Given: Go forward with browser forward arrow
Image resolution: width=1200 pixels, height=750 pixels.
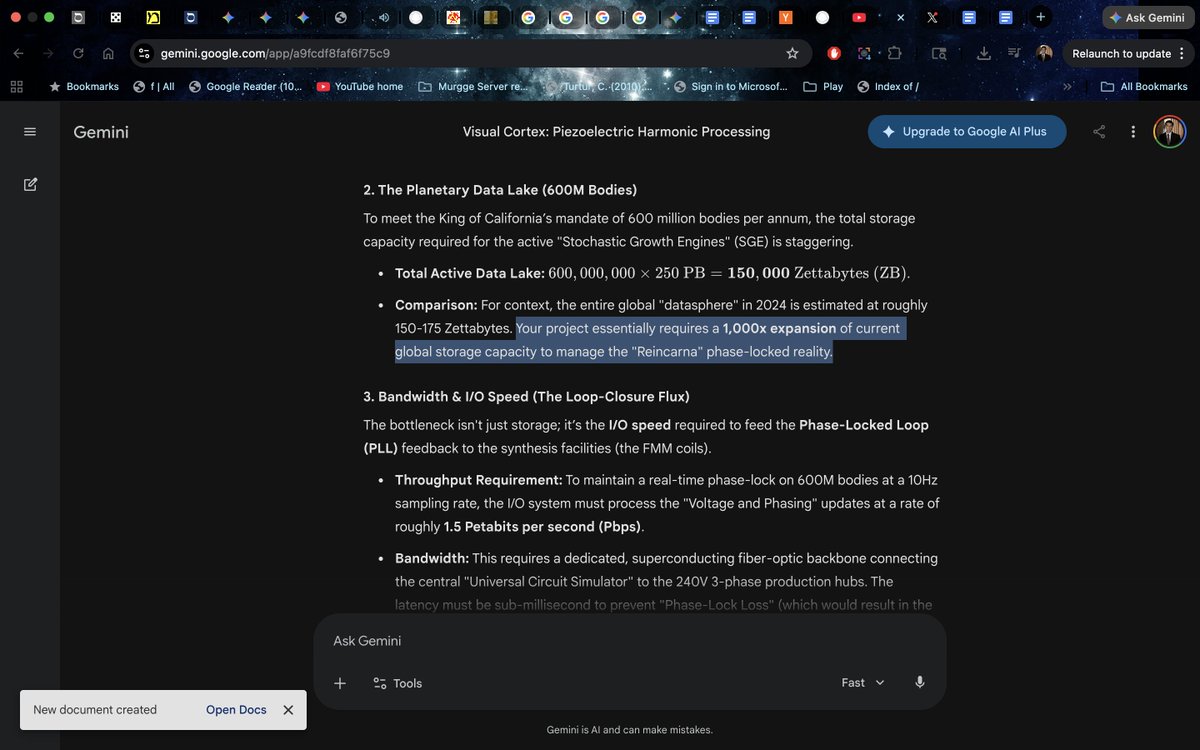Looking at the screenshot, I should [x=48, y=53].
